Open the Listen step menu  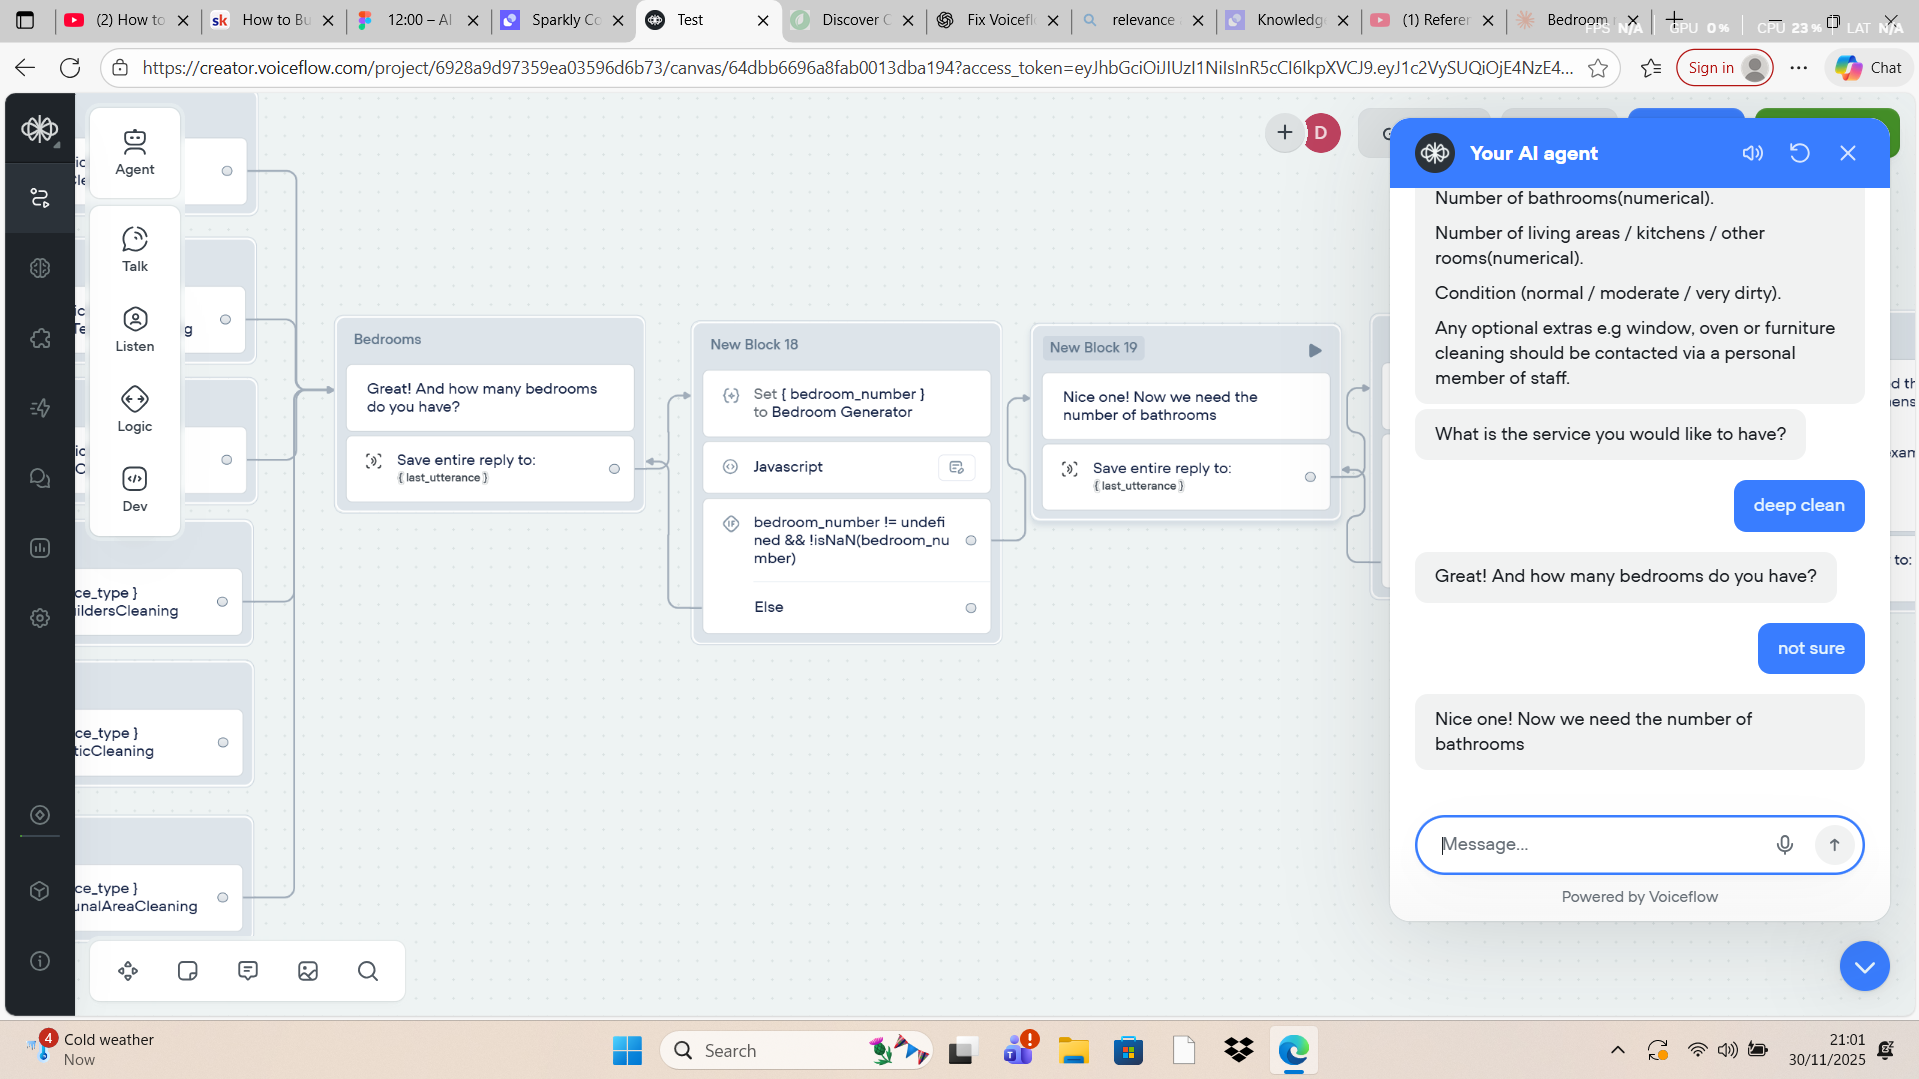[x=135, y=329]
